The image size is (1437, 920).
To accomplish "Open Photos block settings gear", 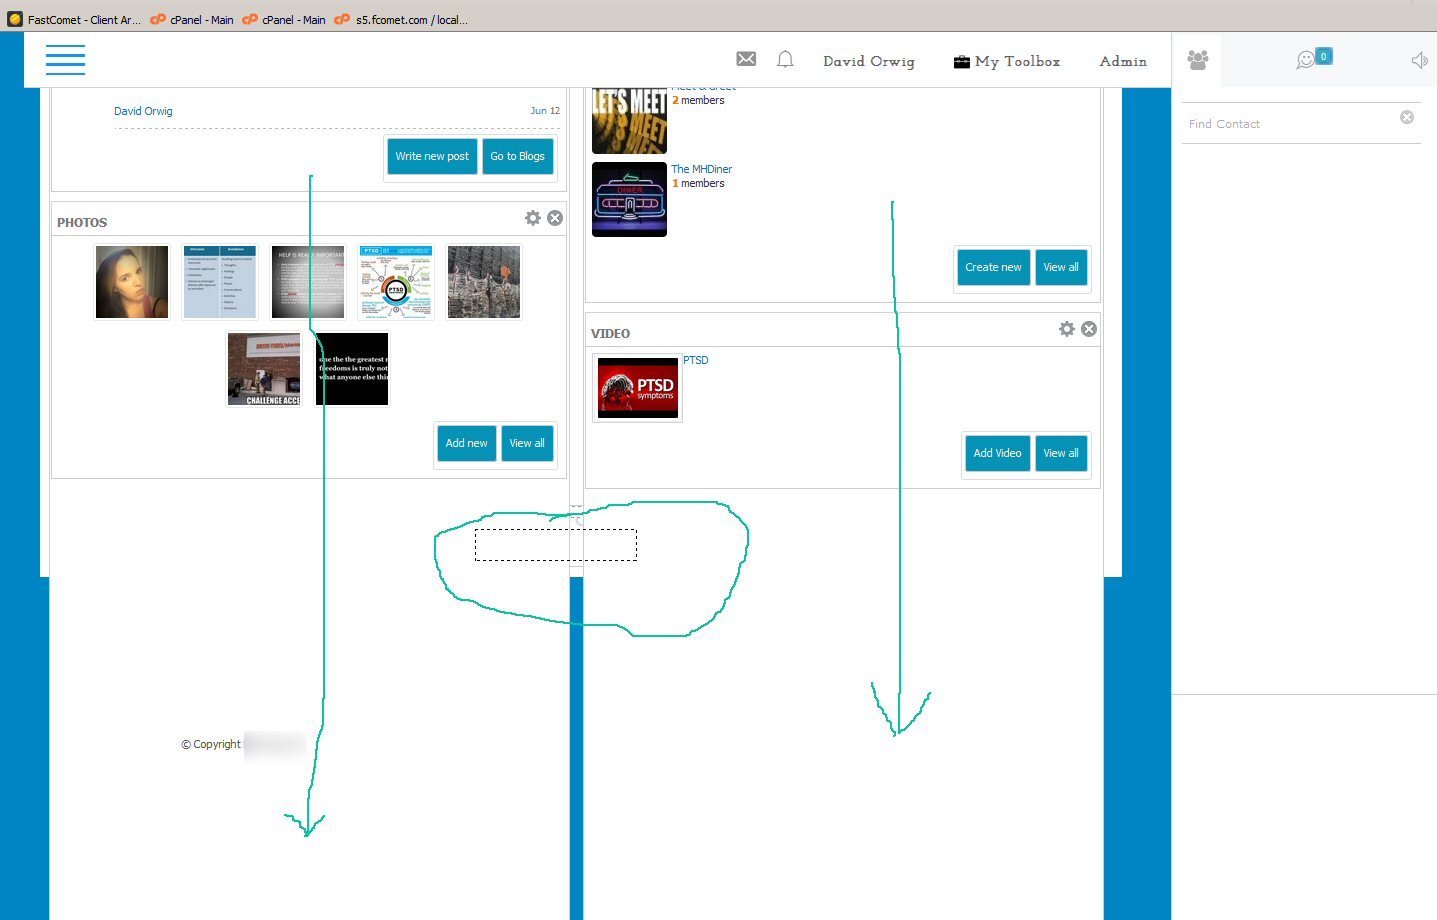I will pos(533,218).
